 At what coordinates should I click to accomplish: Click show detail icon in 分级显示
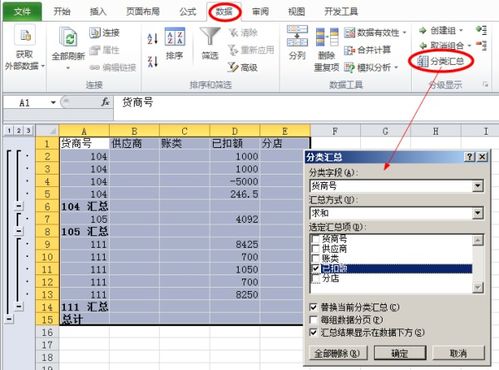pos(481,30)
